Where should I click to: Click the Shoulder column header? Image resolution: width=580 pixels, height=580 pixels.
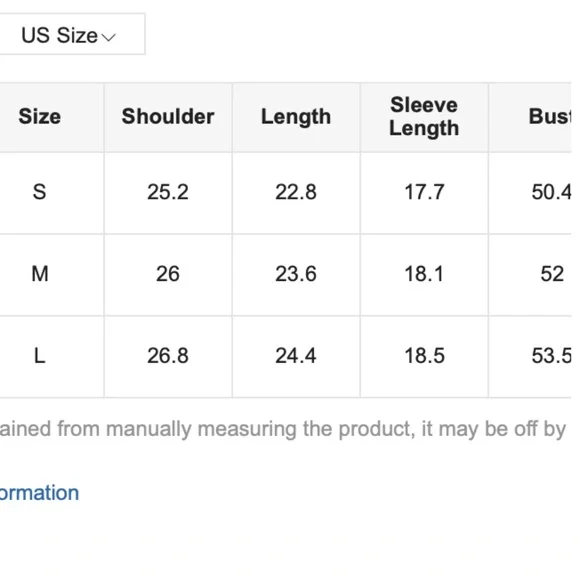pyautogui.click(x=168, y=117)
